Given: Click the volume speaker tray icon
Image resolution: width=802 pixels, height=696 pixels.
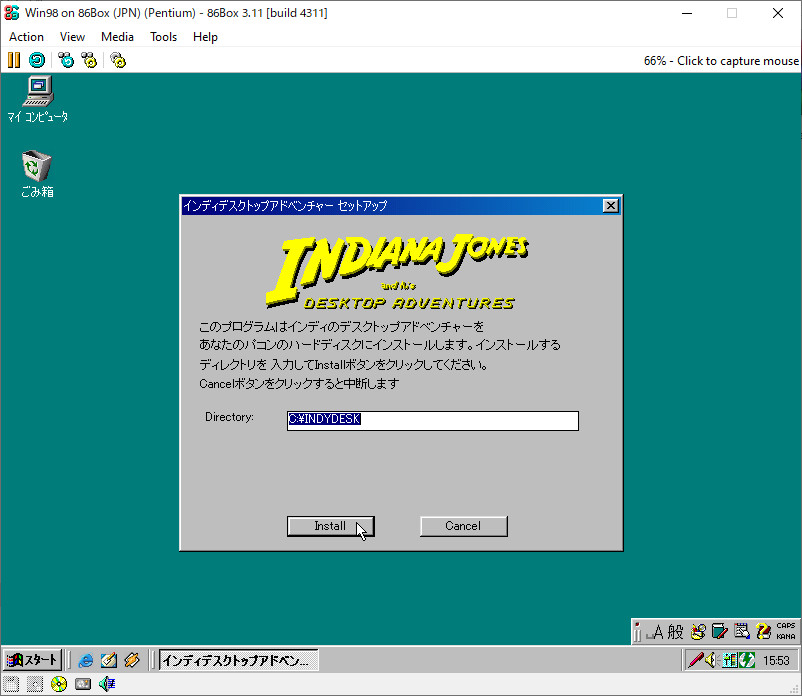Looking at the screenshot, I should point(711,660).
